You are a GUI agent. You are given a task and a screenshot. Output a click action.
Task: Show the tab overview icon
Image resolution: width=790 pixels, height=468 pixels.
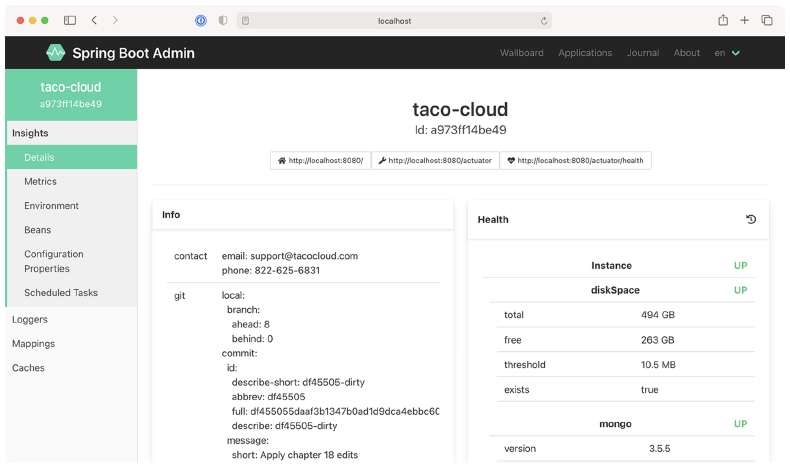tap(767, 20)
